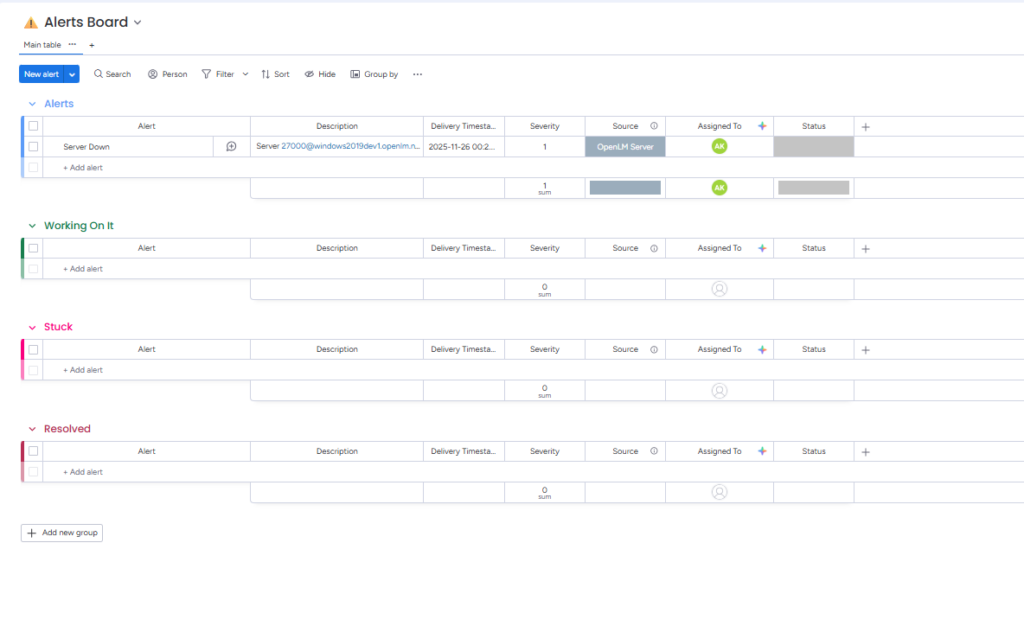Open the Alerts Board title dropdown
The width and height of the screenshot is (1024, 626).
pos(138,22)
